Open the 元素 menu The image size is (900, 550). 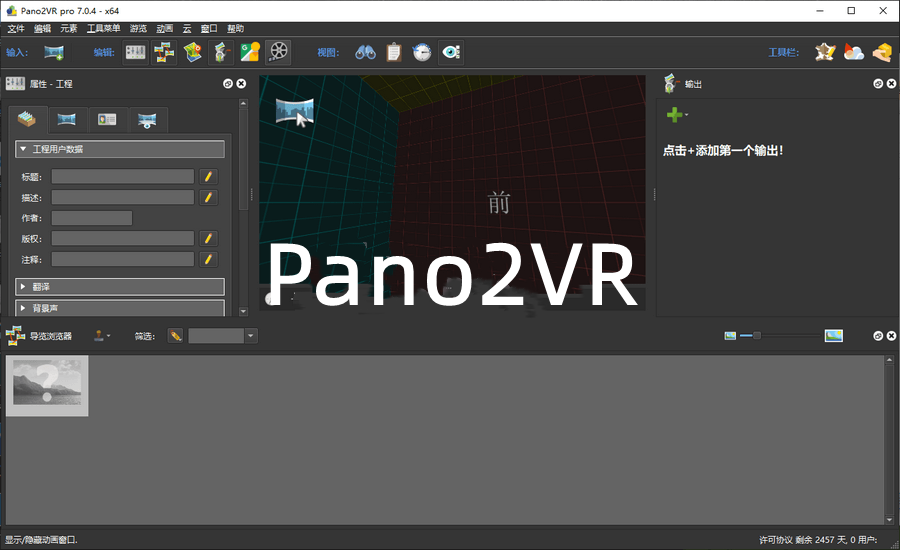pyautogui.click(x=69, y=29)
